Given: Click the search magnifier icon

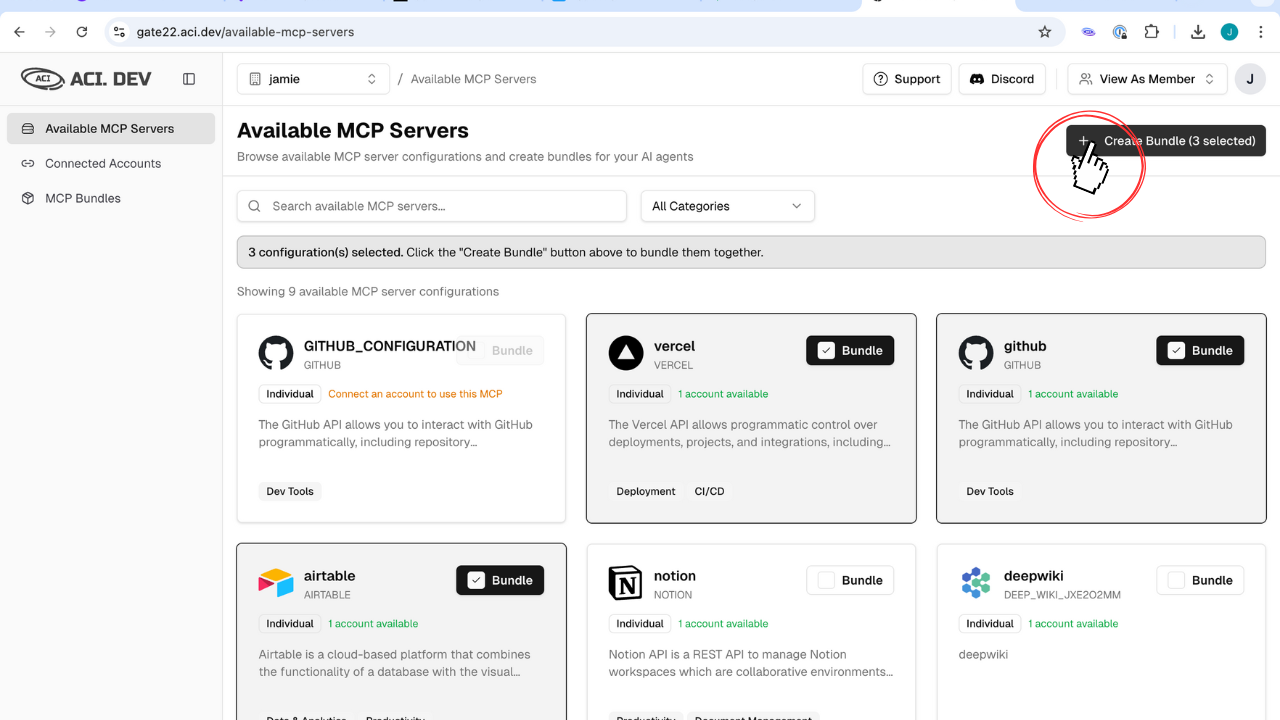Looking at the screenshot, I should tap(255, 206).
